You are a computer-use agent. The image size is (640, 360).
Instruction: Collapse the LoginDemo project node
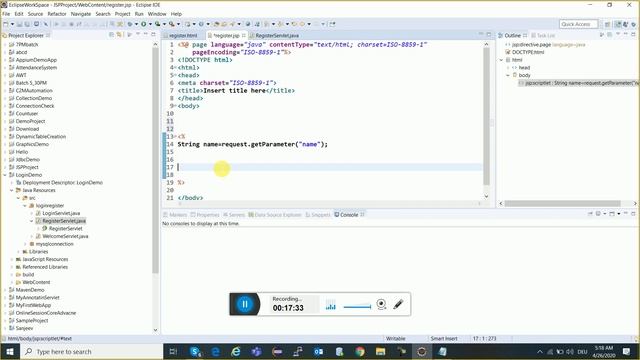(x=5, y=175)
